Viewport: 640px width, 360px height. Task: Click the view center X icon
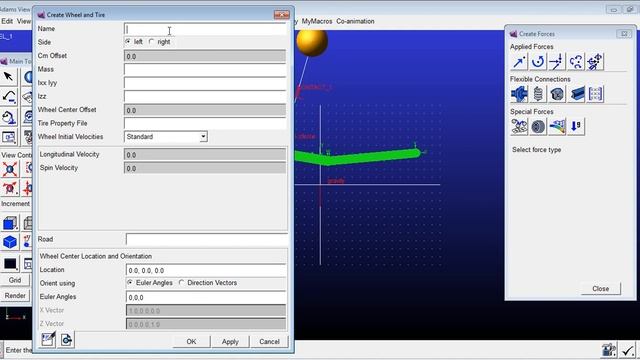(9, 169)
